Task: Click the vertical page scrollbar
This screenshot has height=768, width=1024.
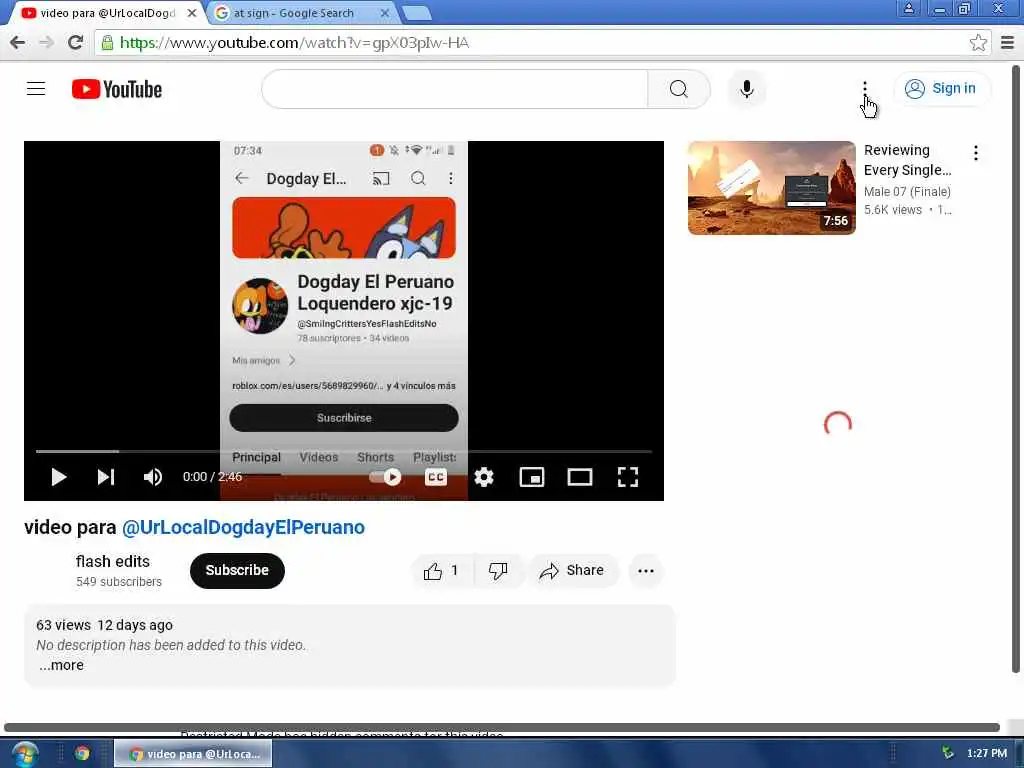Action: coord(1016,369)
